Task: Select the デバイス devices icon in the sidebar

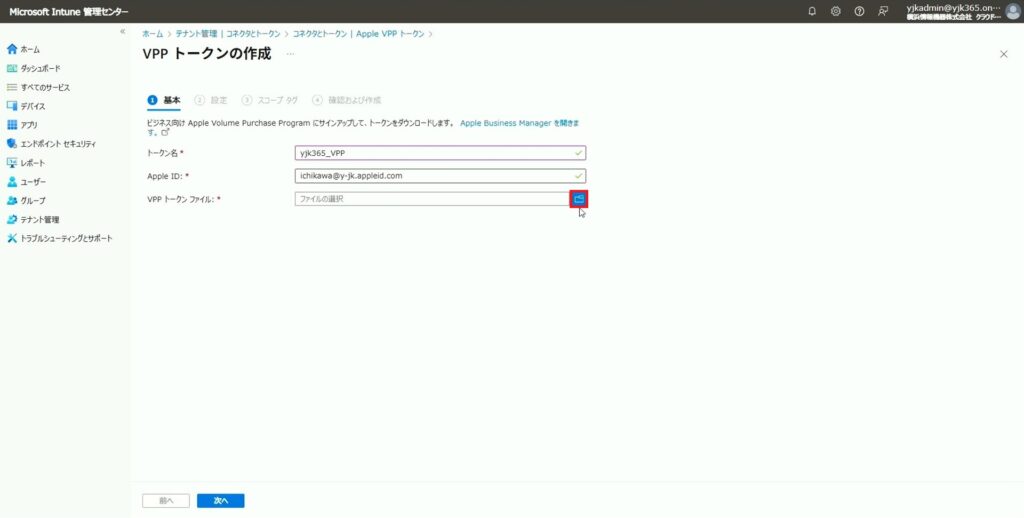Action: point(12,106)
